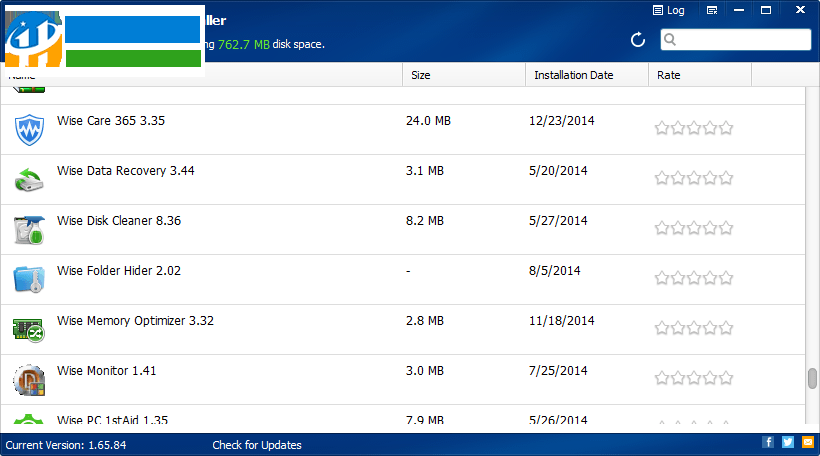Image resolution: width=820 pixels, height=456 pixels.
Task: Open the feedback message icon in title bar
Action: 712,10
